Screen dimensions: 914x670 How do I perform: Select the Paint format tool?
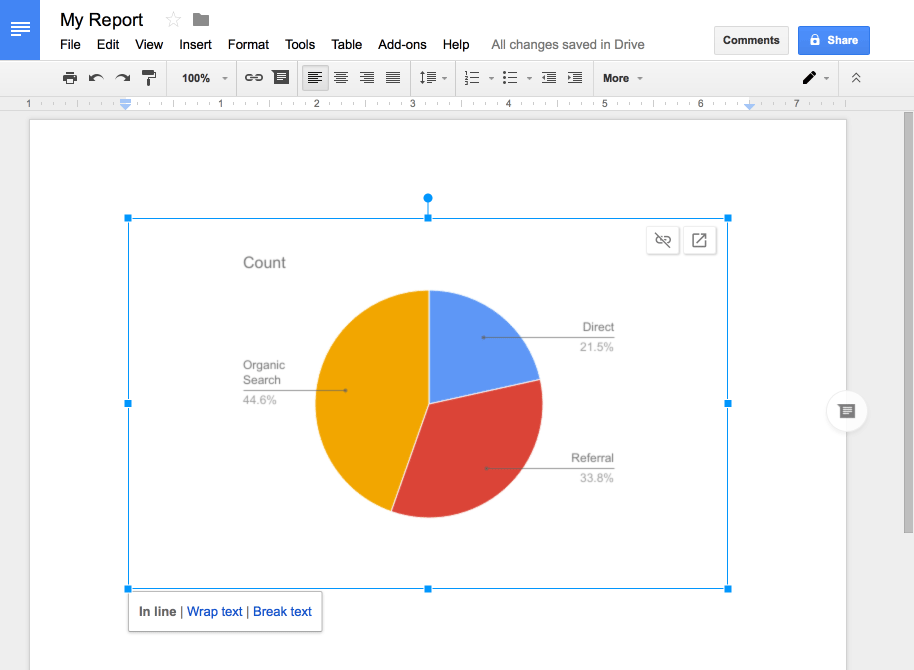tap(149, 78)
